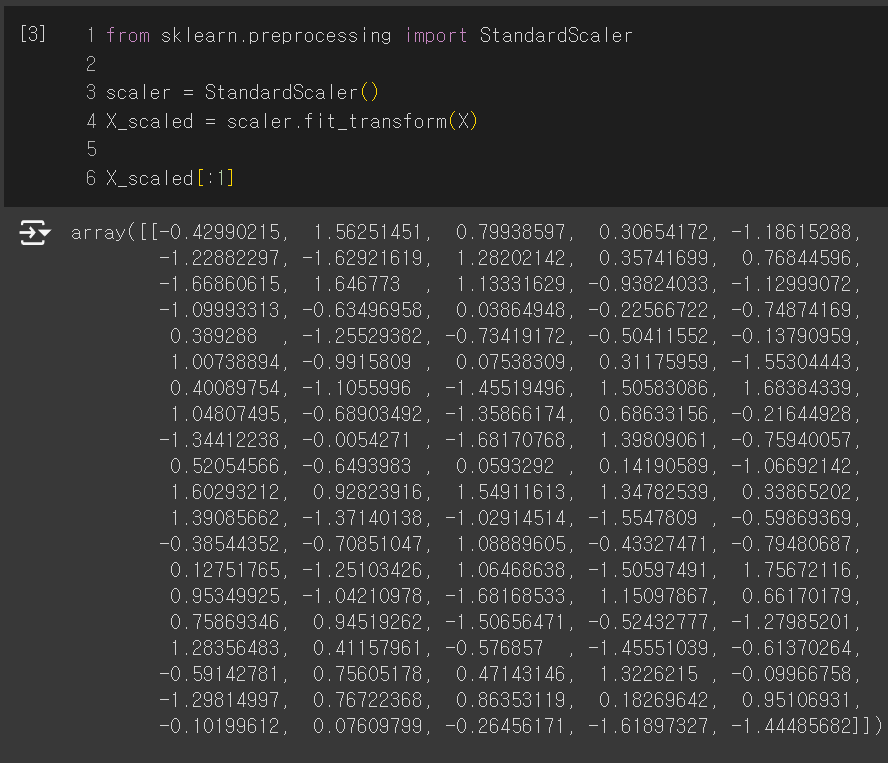
Task: Click output value 1.646773
Action: [x=357, y=284]
